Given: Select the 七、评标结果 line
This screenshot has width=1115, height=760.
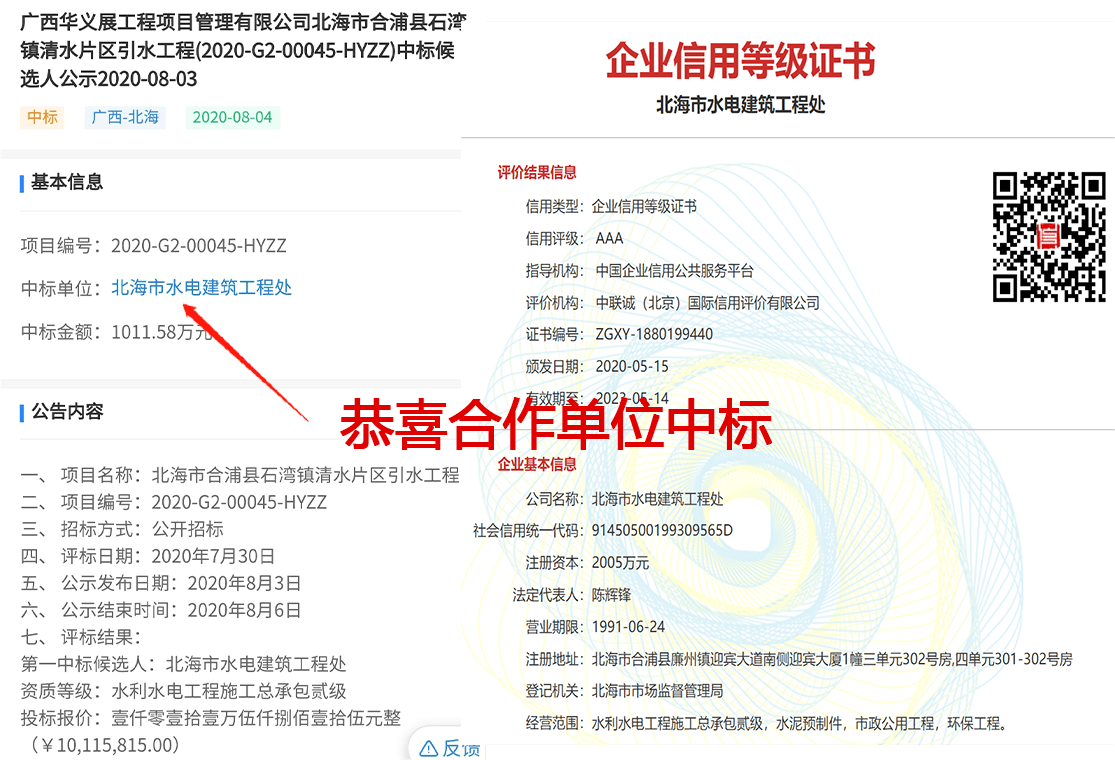Looking at the screenshot, I should (80, 637).
